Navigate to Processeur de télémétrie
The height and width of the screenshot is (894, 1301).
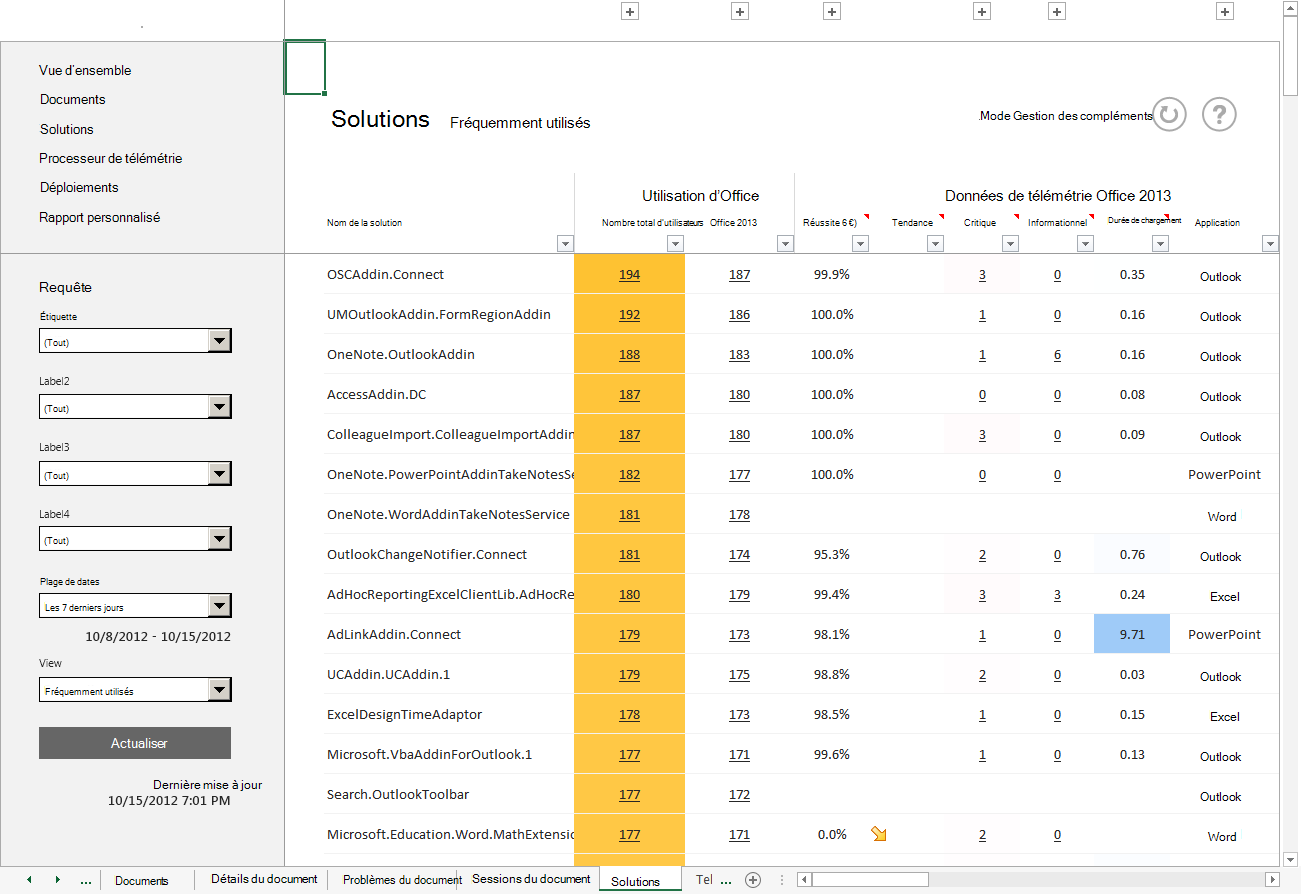(x=109, y=158)
